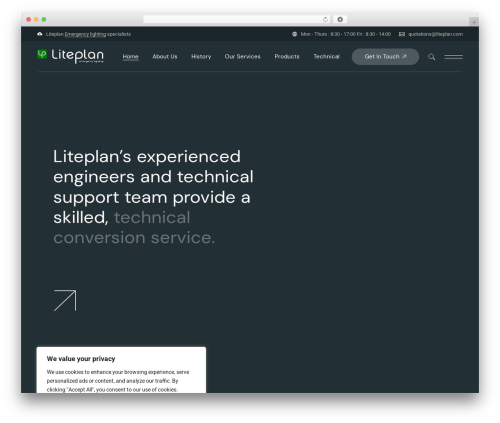The height and width of the screenshot is (423, 500).
Task: Open the History menu item
Action: click(x=201, y=57)
